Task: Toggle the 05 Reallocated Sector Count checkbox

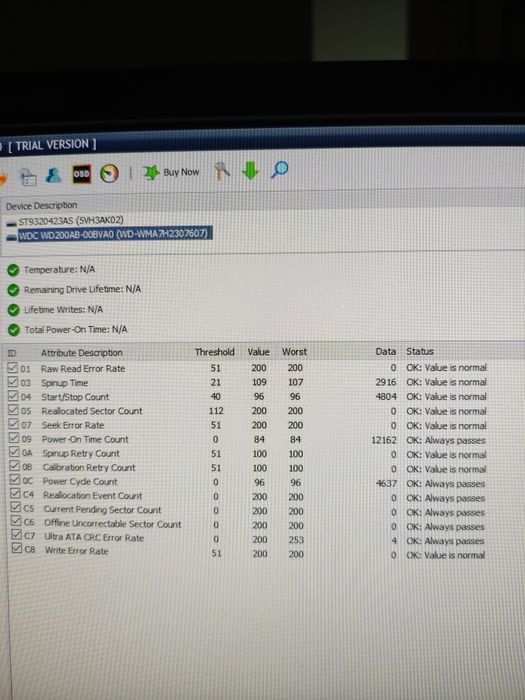Action: [x=14, y=411]
